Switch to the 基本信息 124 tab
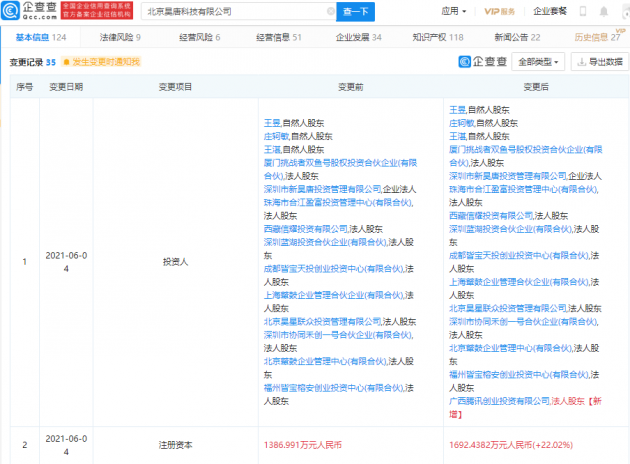Screen dimensions: 630x464 [41, 37]
